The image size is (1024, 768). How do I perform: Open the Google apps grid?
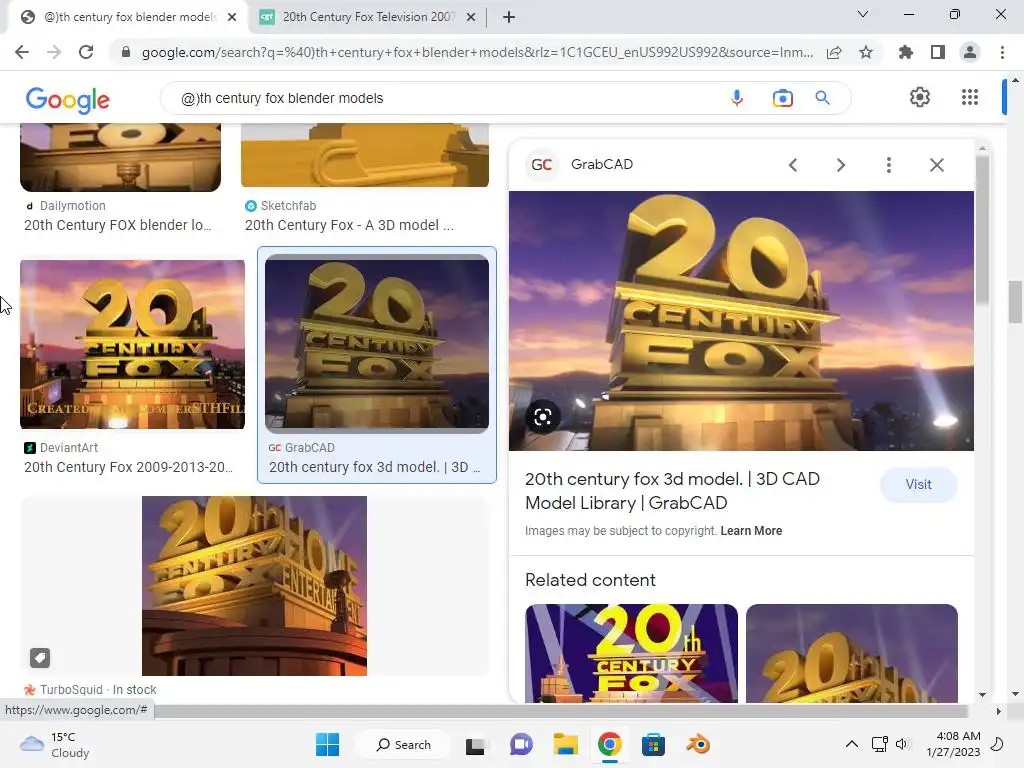tap(970, 97)
